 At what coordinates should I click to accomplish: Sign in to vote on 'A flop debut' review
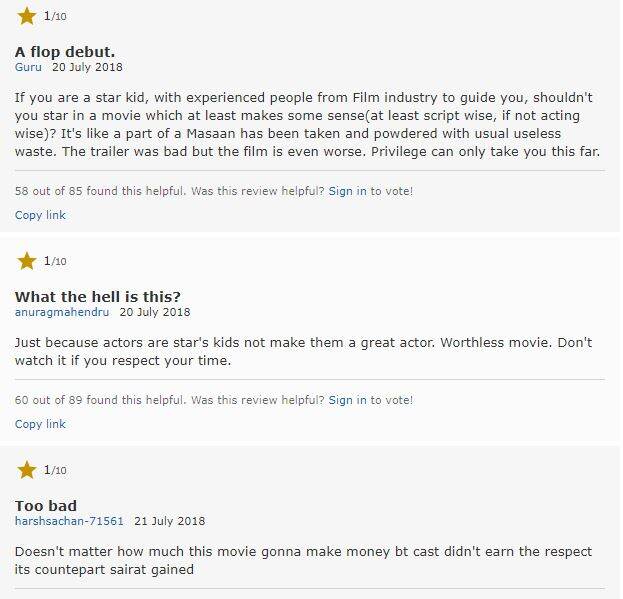pyautogui.click(x=347, y=191)
